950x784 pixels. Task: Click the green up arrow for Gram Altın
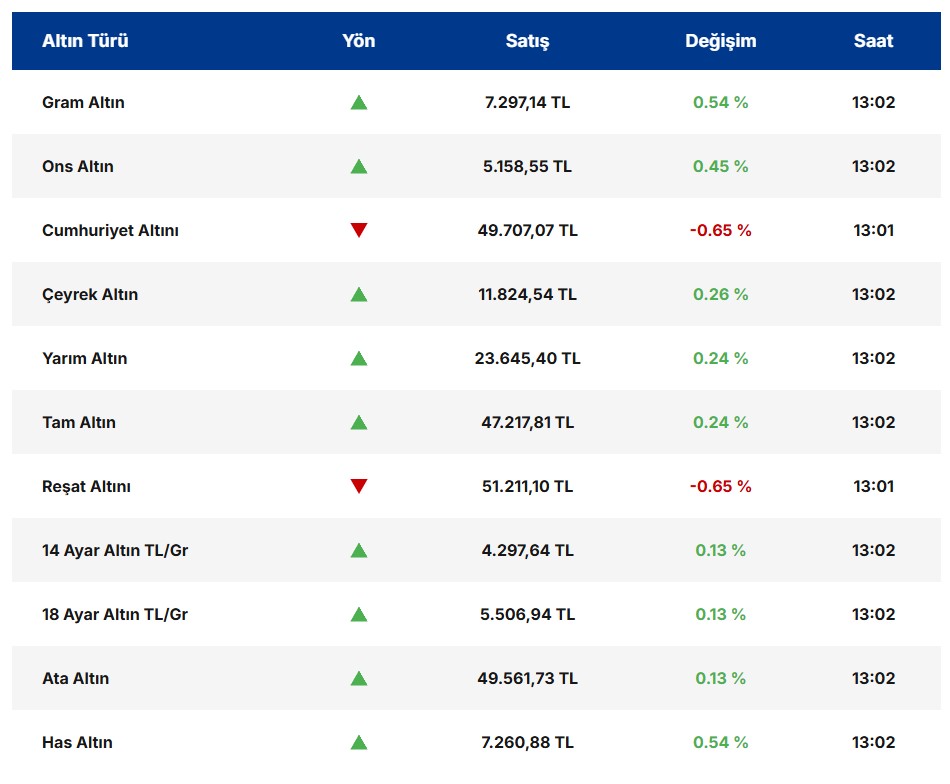click(x=359, y=102)
